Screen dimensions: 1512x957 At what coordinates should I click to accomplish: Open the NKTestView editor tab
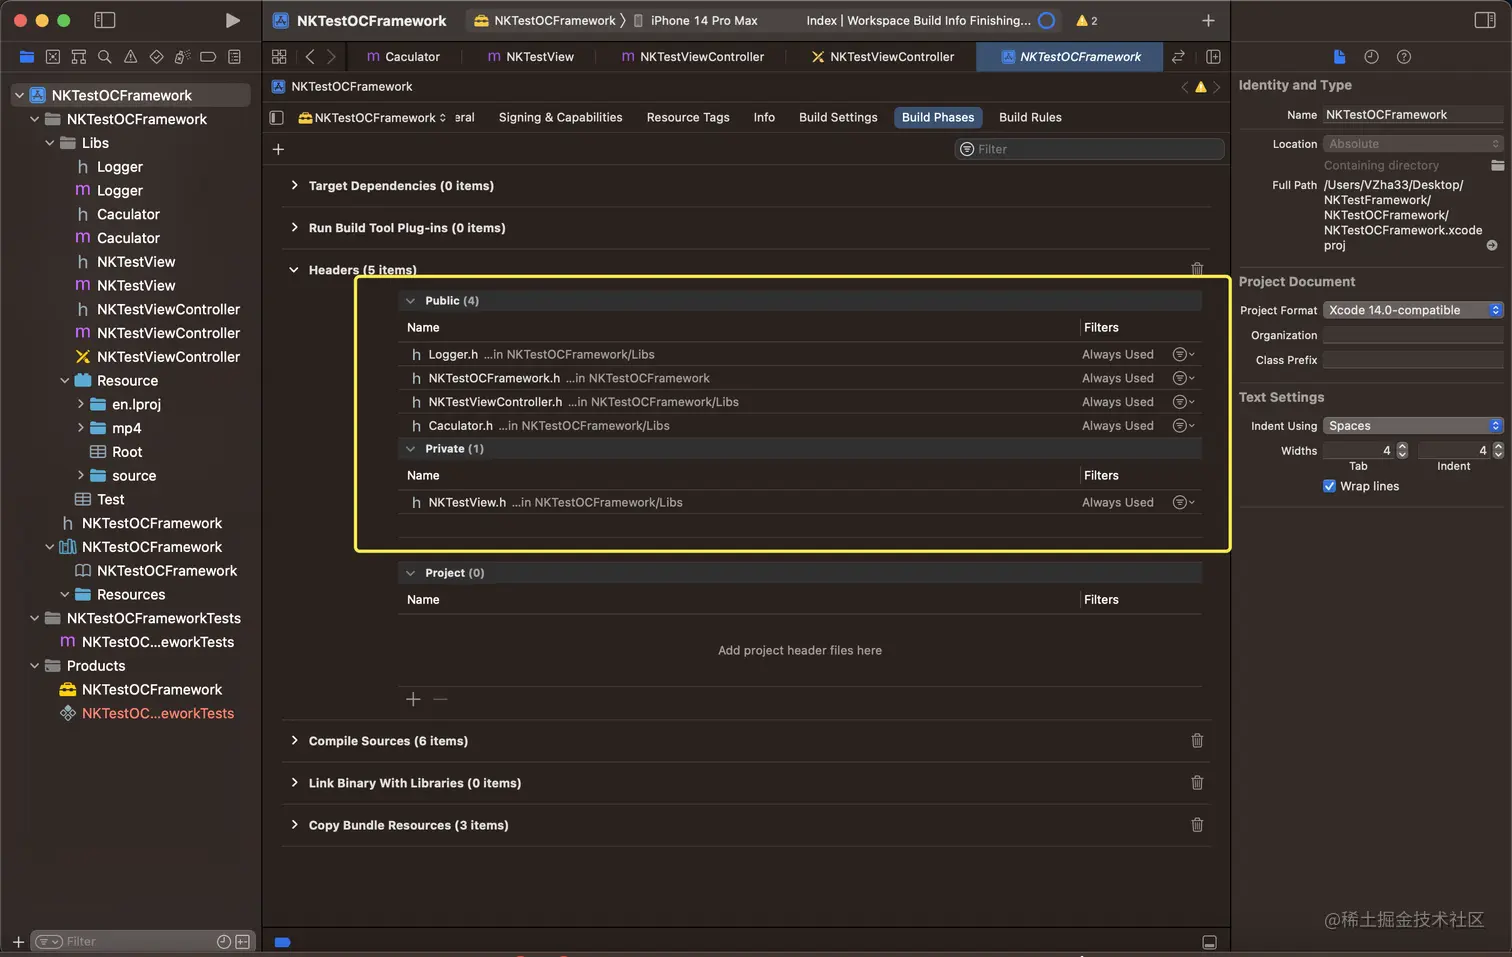coord(531,57)
